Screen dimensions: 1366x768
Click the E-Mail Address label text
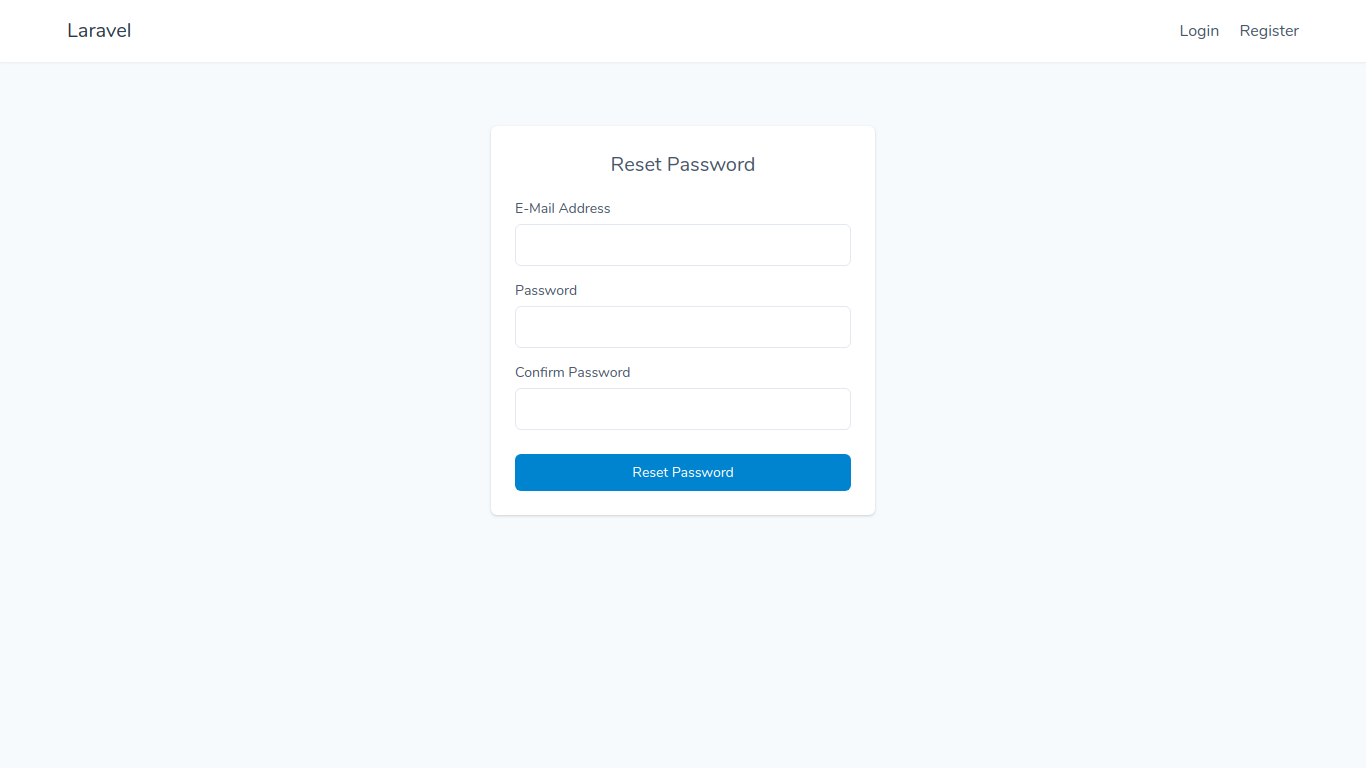pyautogui.click(x=562, y=208)
